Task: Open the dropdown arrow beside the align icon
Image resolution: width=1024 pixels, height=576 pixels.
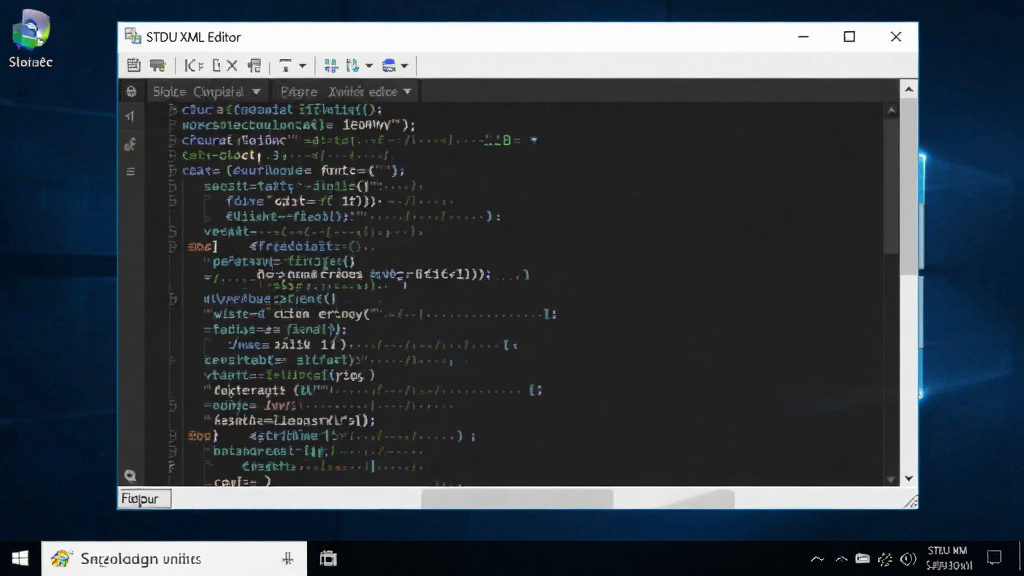Action: click(x=302, y=66)
